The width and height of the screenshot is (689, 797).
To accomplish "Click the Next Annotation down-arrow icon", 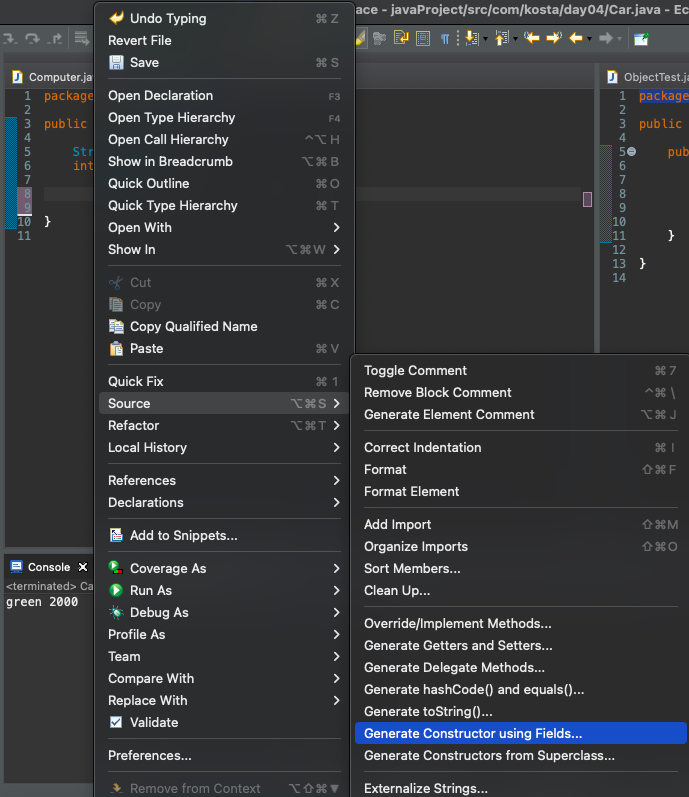I will [x=472, y=38].
